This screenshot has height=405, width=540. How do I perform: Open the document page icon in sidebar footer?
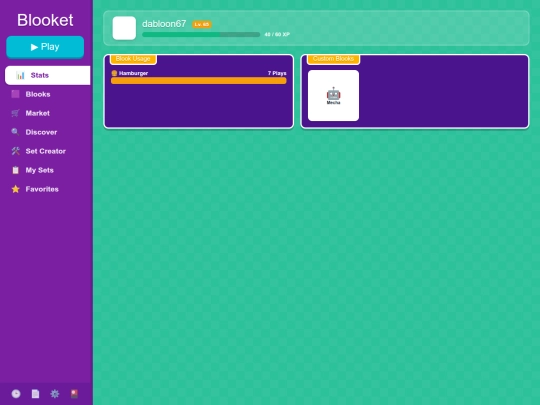35,394
